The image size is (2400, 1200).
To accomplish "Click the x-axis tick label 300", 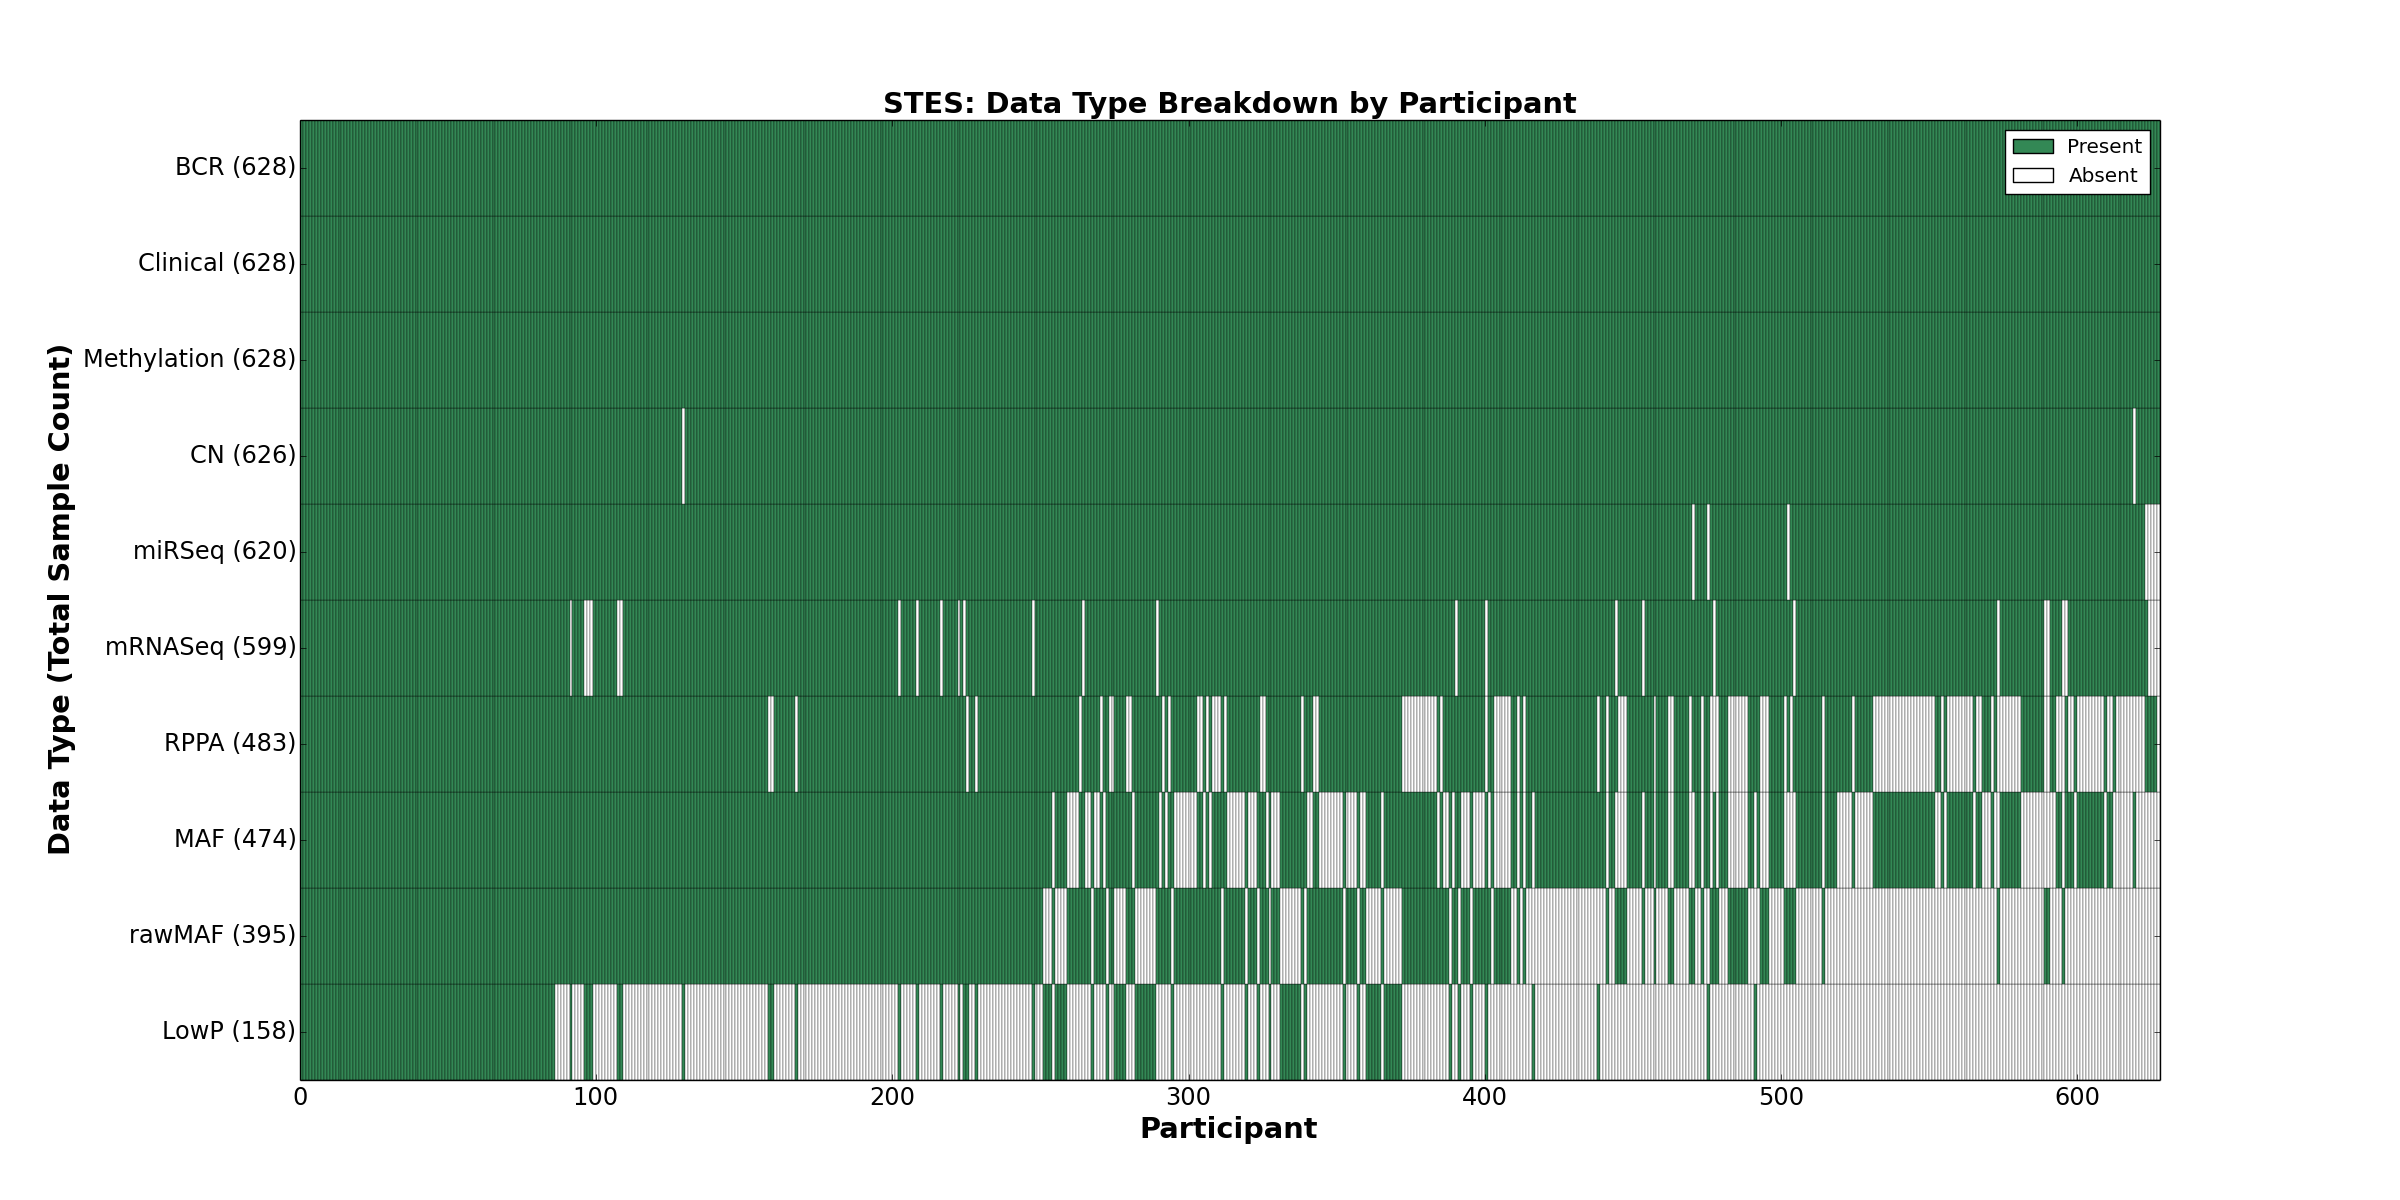I will pyautogui.click(x=1188, y=1098).
